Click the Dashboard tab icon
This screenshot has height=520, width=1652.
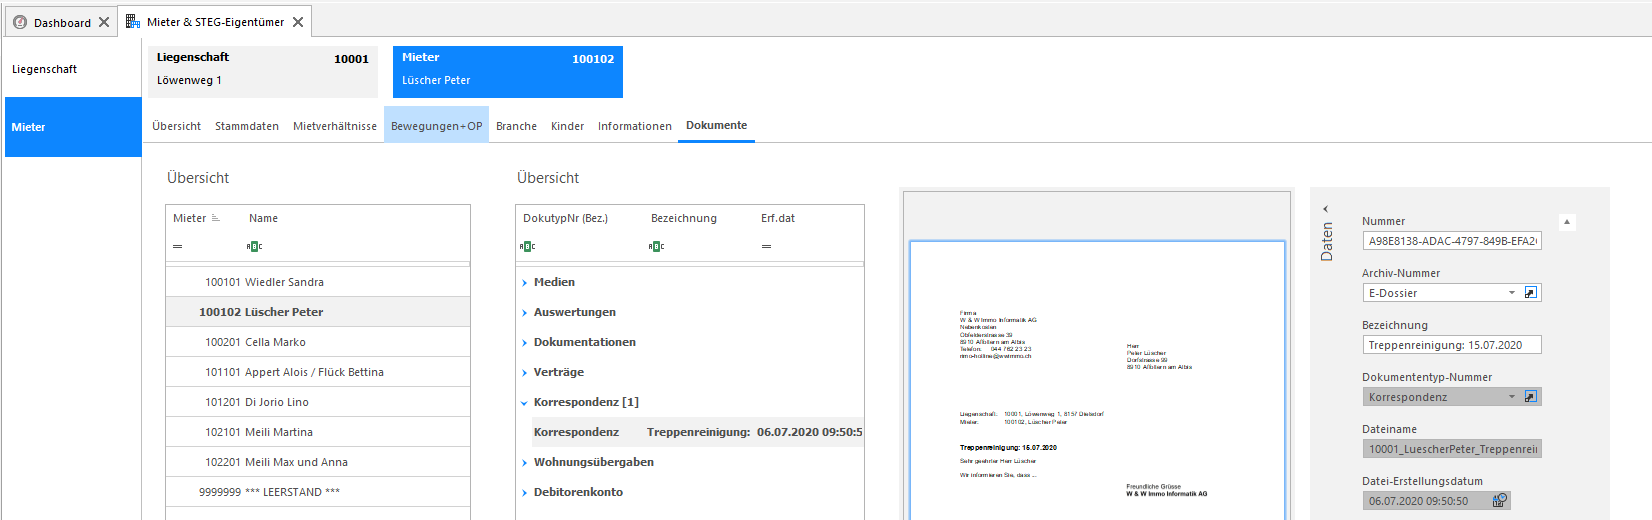point(20,22)
